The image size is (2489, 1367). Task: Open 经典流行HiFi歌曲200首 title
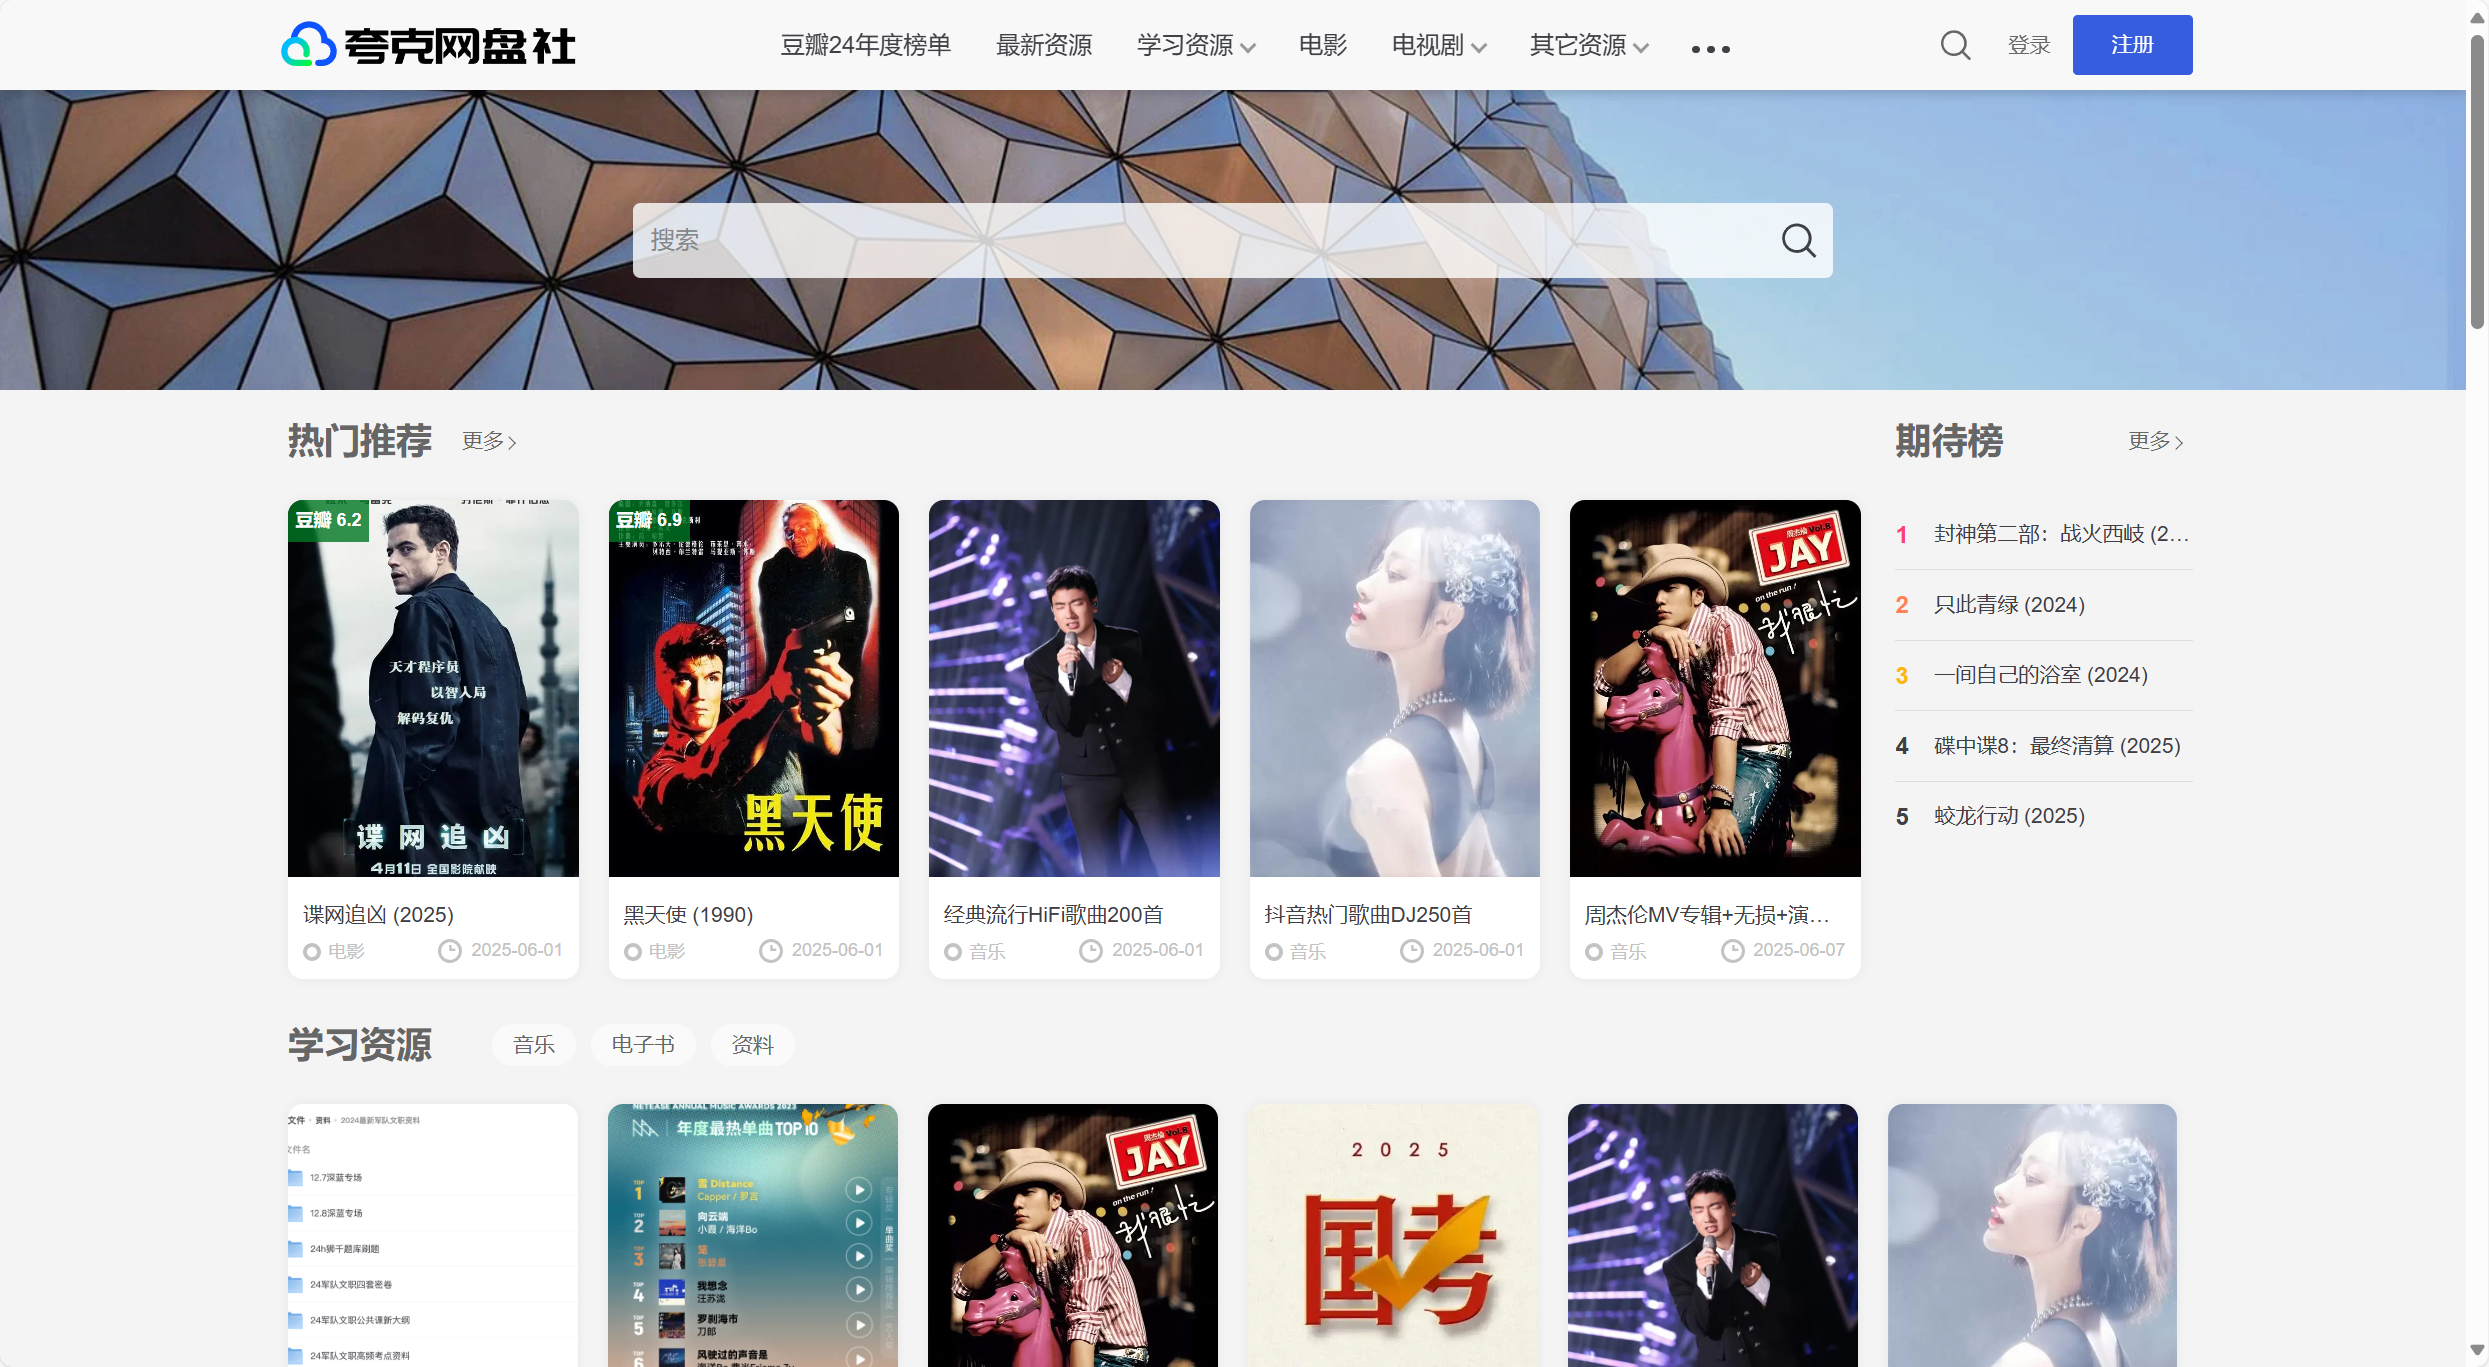tap(1053, 915)
